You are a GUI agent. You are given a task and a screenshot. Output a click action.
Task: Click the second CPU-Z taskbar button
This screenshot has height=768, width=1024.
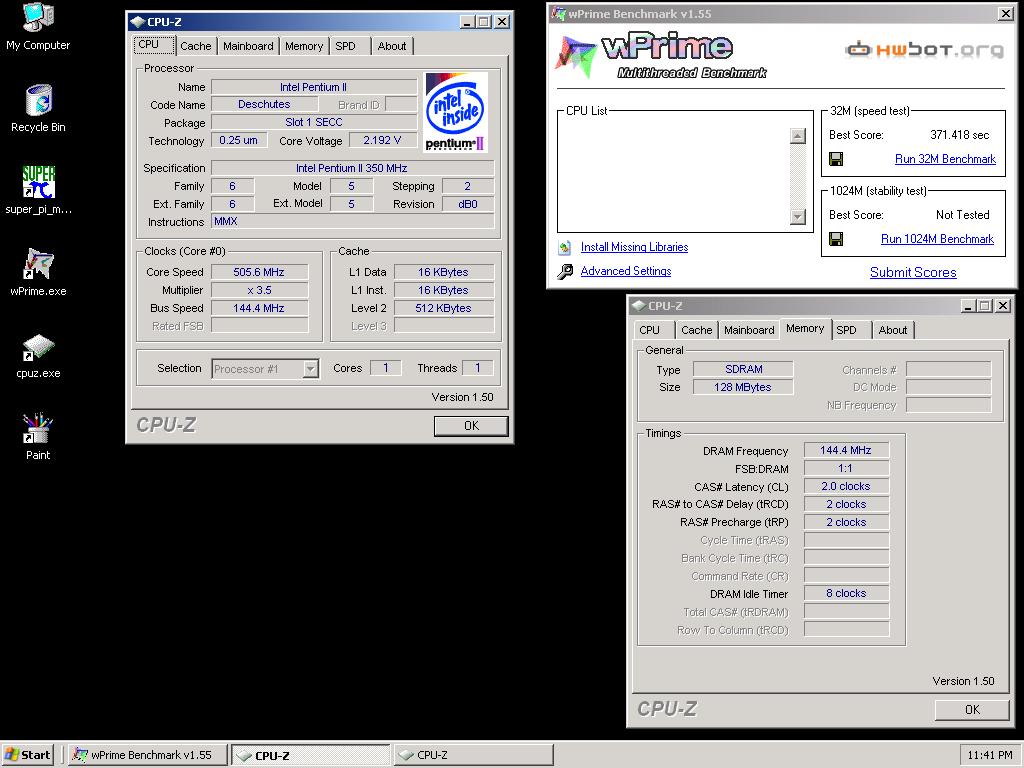(x=473, y=755)
